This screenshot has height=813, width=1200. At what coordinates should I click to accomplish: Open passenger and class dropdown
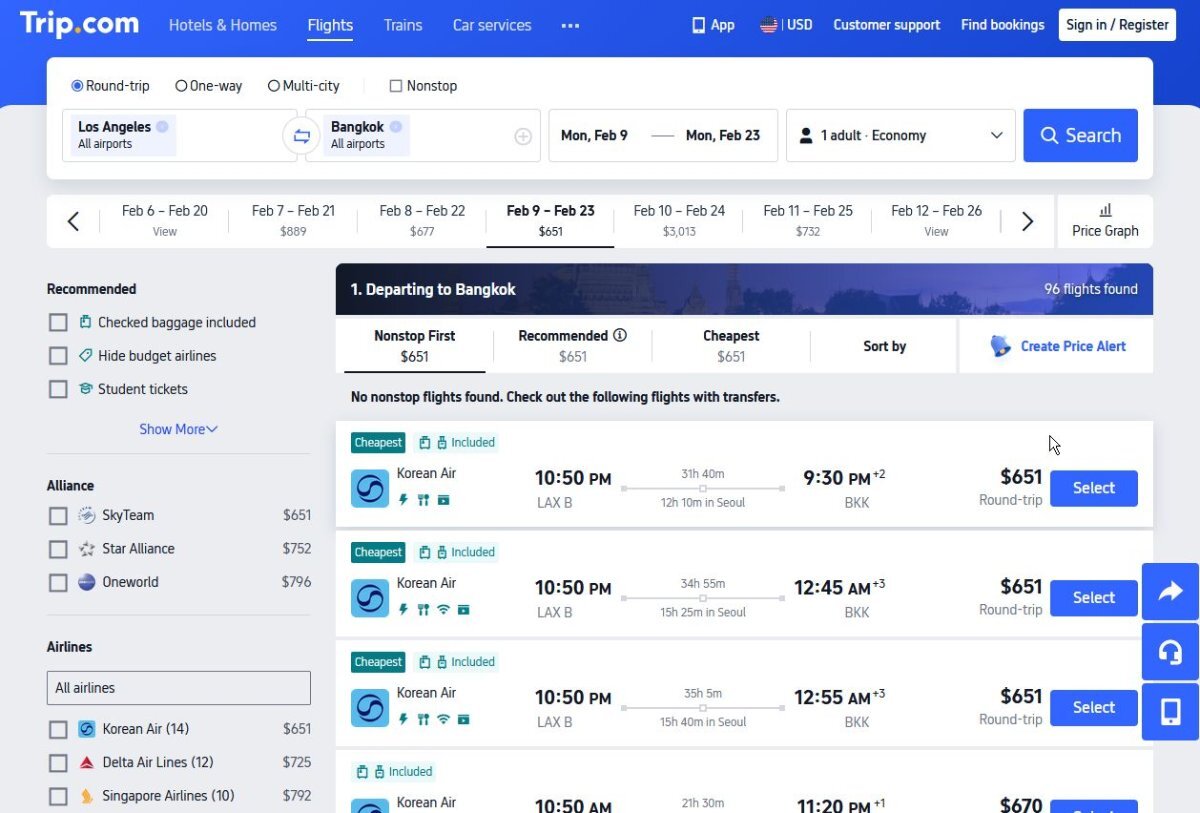click(x=901, y=136)
